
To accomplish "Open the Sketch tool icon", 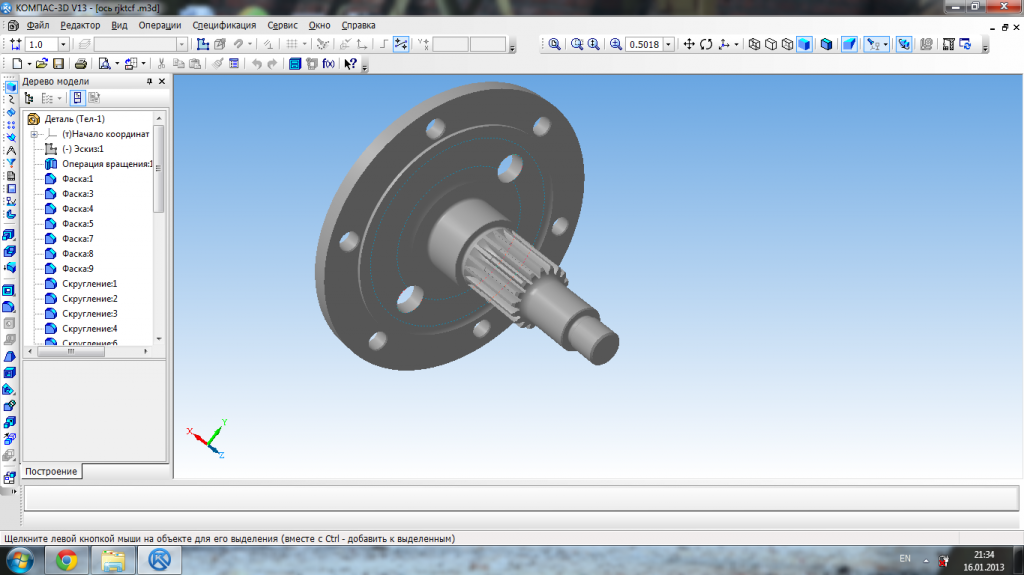I will pos(203,44).
